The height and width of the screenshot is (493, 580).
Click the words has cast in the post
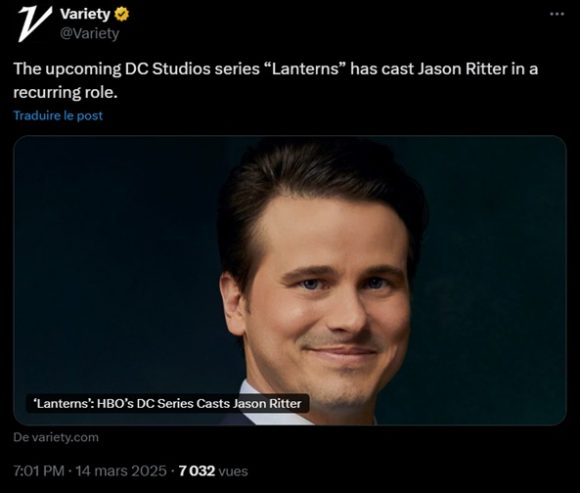point(382,69)
